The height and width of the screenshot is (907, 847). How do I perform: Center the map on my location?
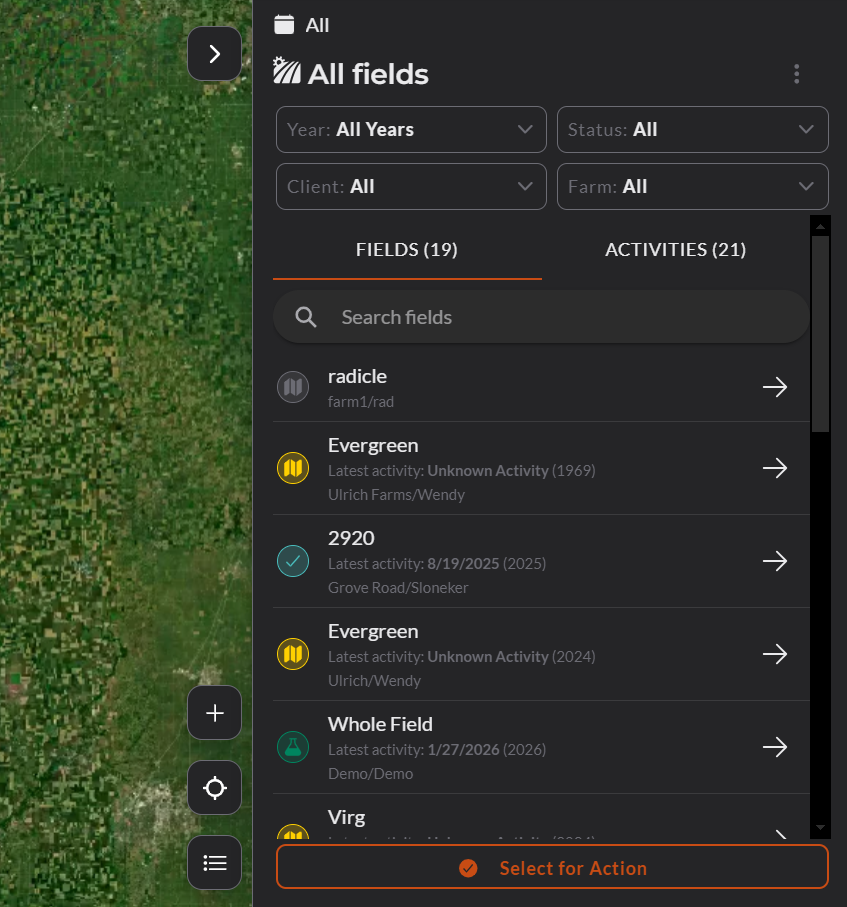214,788
